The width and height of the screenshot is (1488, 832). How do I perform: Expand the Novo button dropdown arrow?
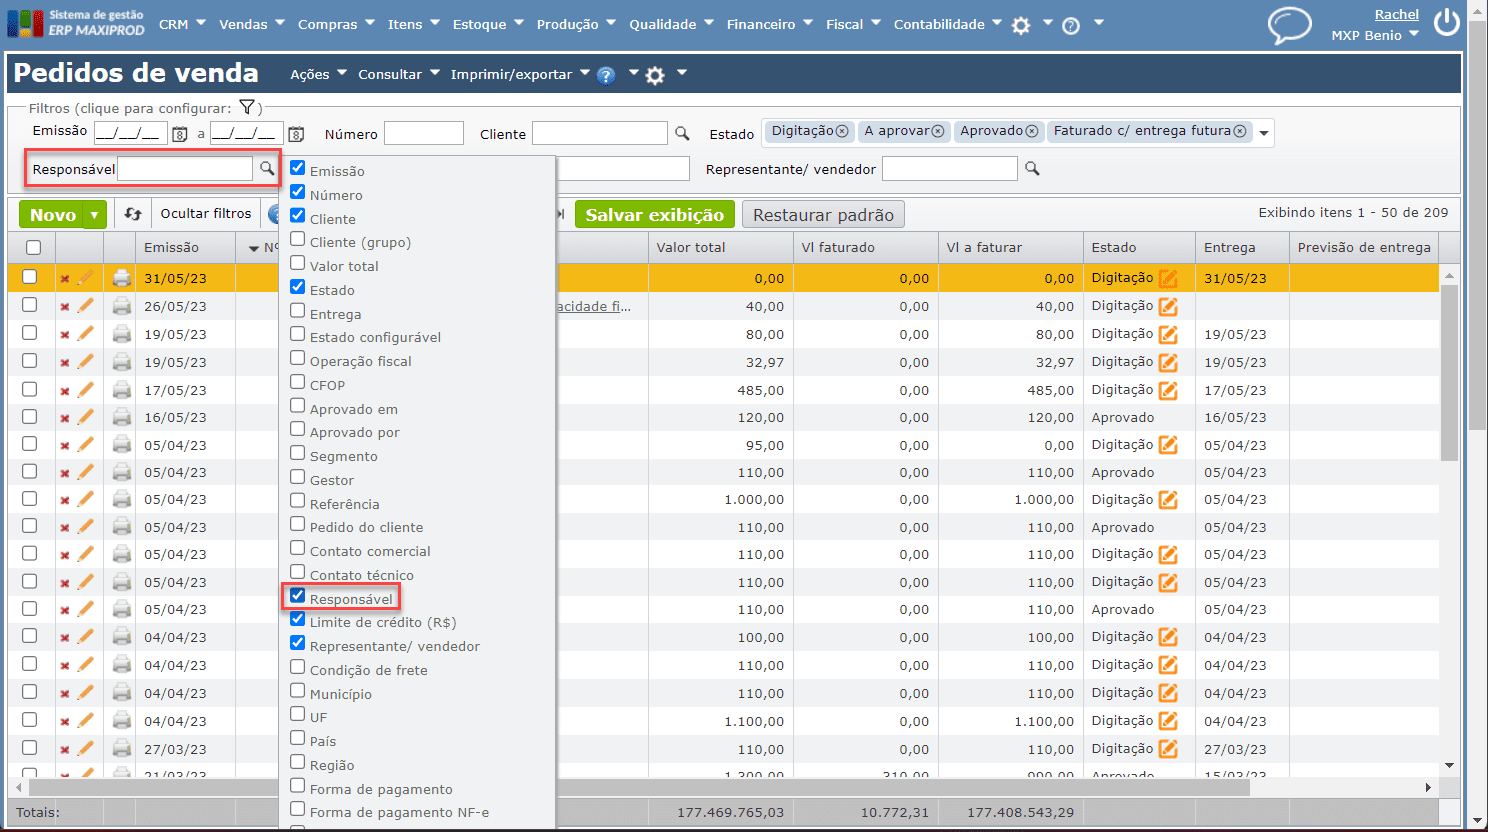[94, 215]
